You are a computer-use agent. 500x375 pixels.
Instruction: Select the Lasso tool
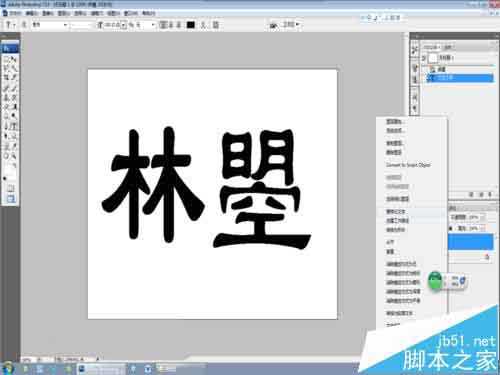[x=6, y=69]
